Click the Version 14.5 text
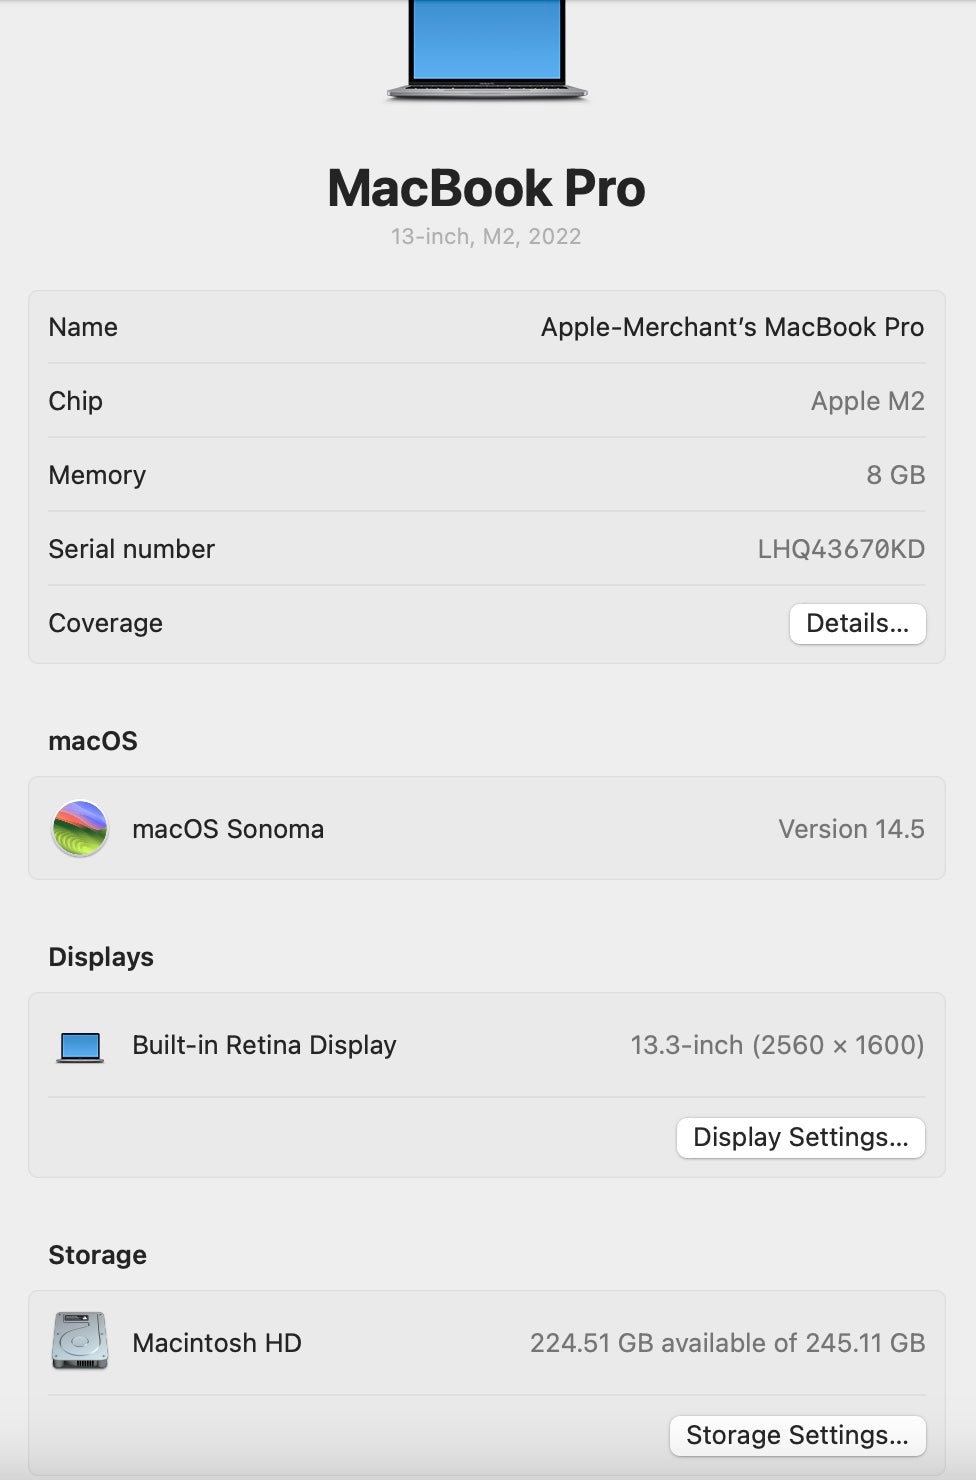Image resolution: width=976 pixels, height=1480 pixels. 851,830
